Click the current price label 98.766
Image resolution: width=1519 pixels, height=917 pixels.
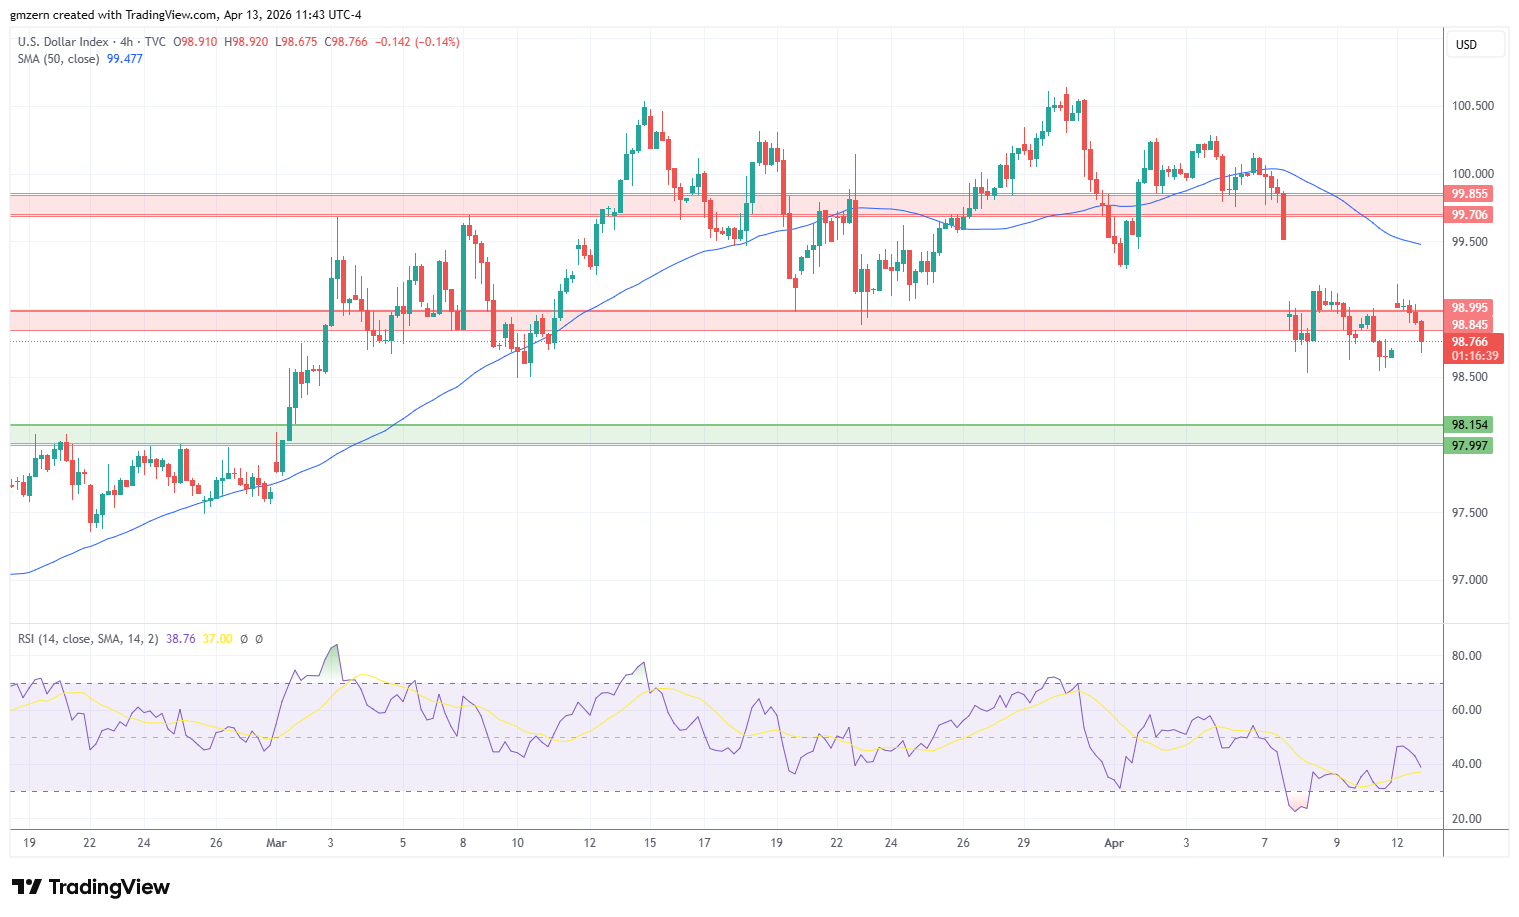point(1469,342)
